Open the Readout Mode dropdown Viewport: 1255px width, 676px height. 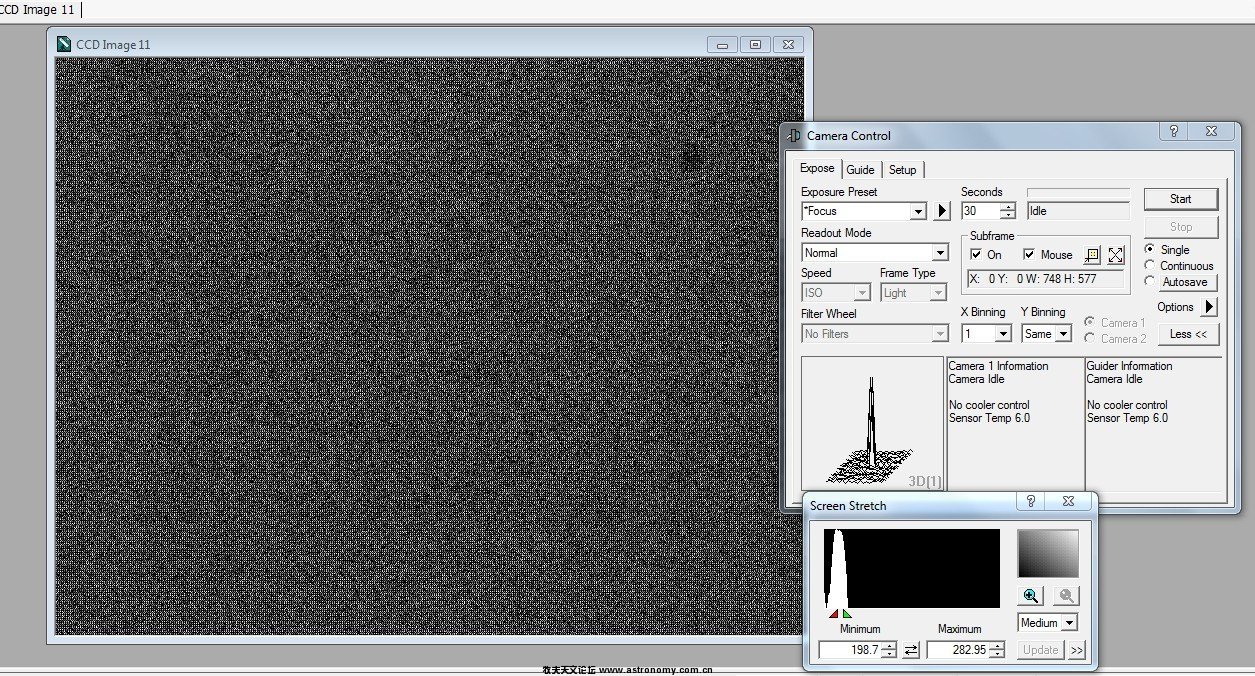[x=939, y=253]
